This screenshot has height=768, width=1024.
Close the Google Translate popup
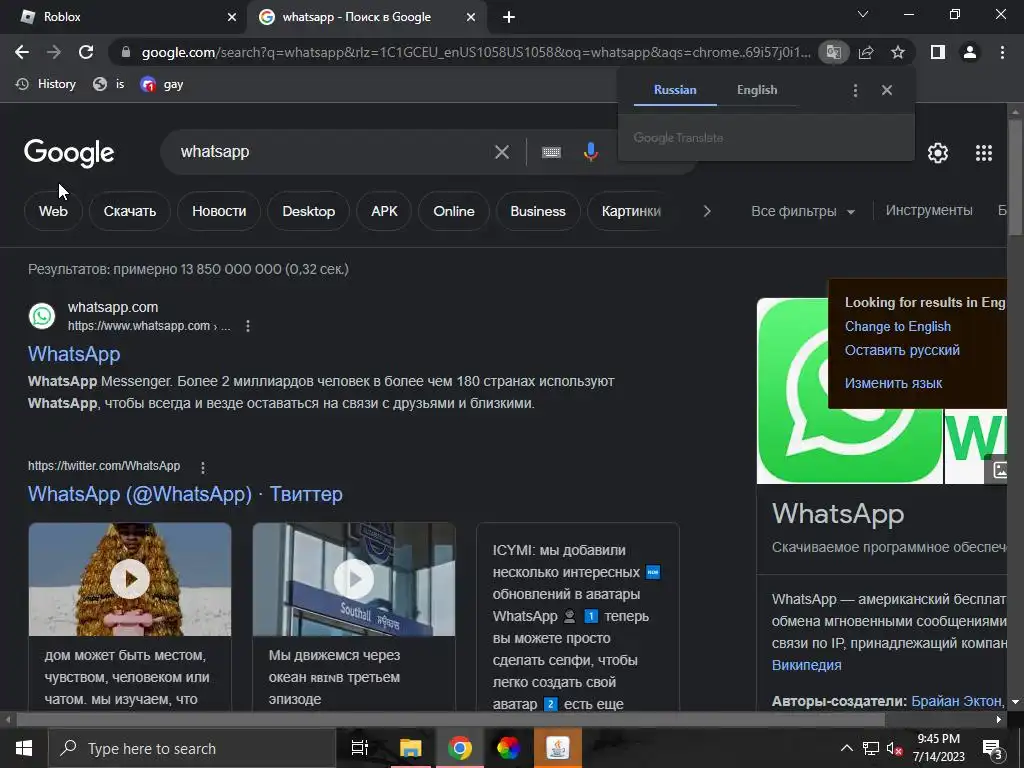click(x=887, y=90)
